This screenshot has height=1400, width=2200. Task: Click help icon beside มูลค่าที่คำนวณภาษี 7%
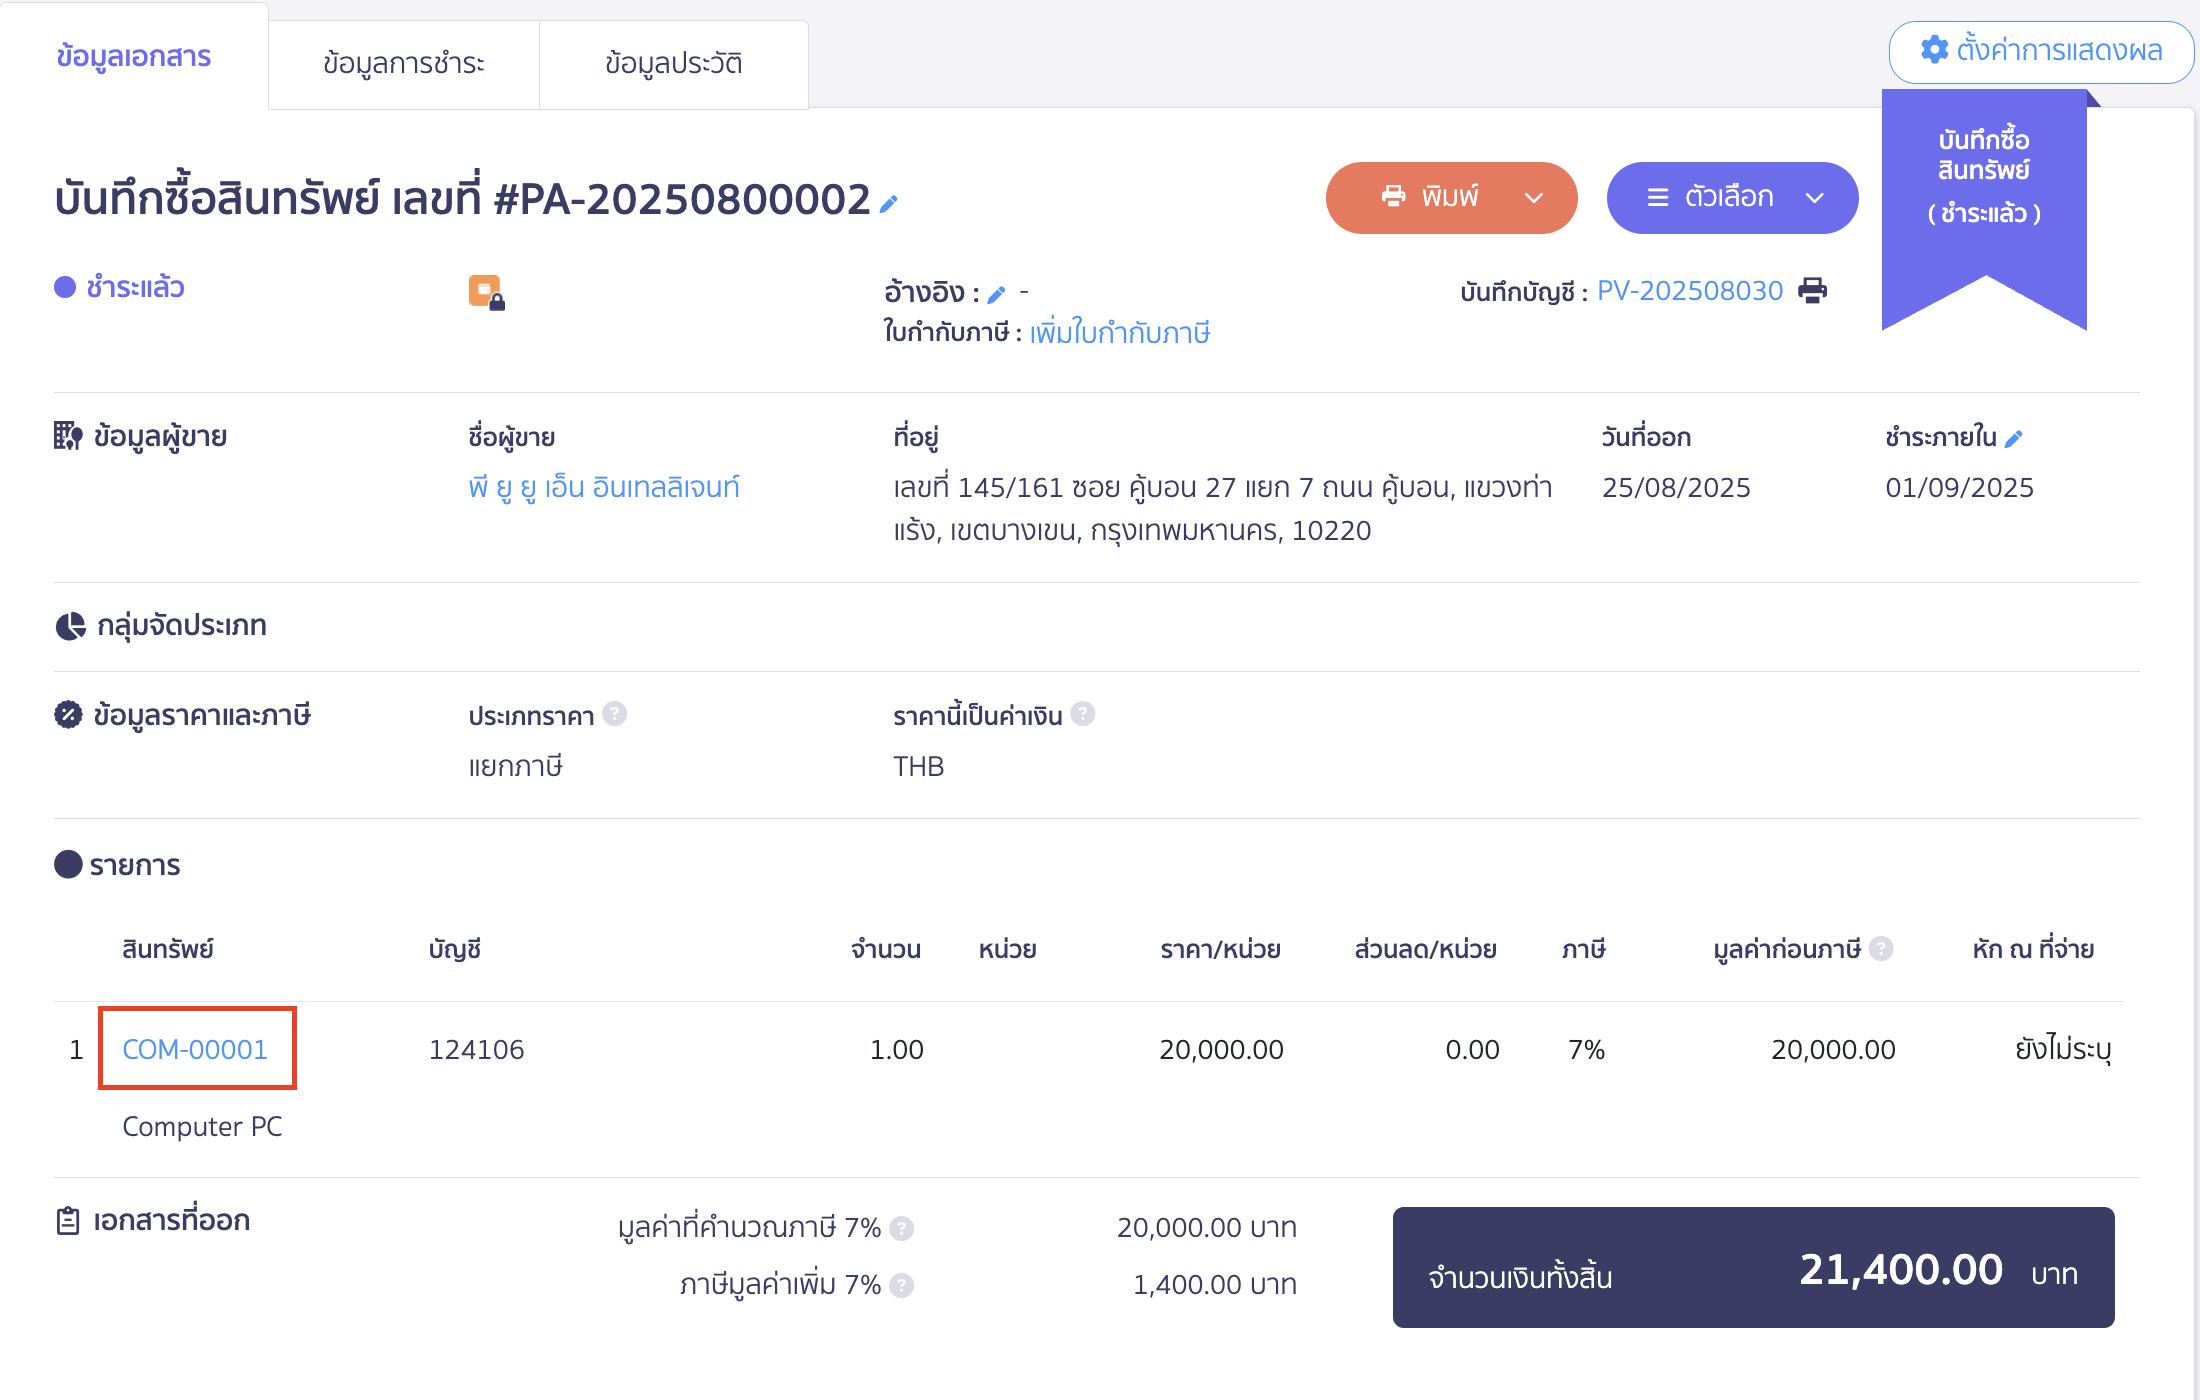coord(902,1228)
